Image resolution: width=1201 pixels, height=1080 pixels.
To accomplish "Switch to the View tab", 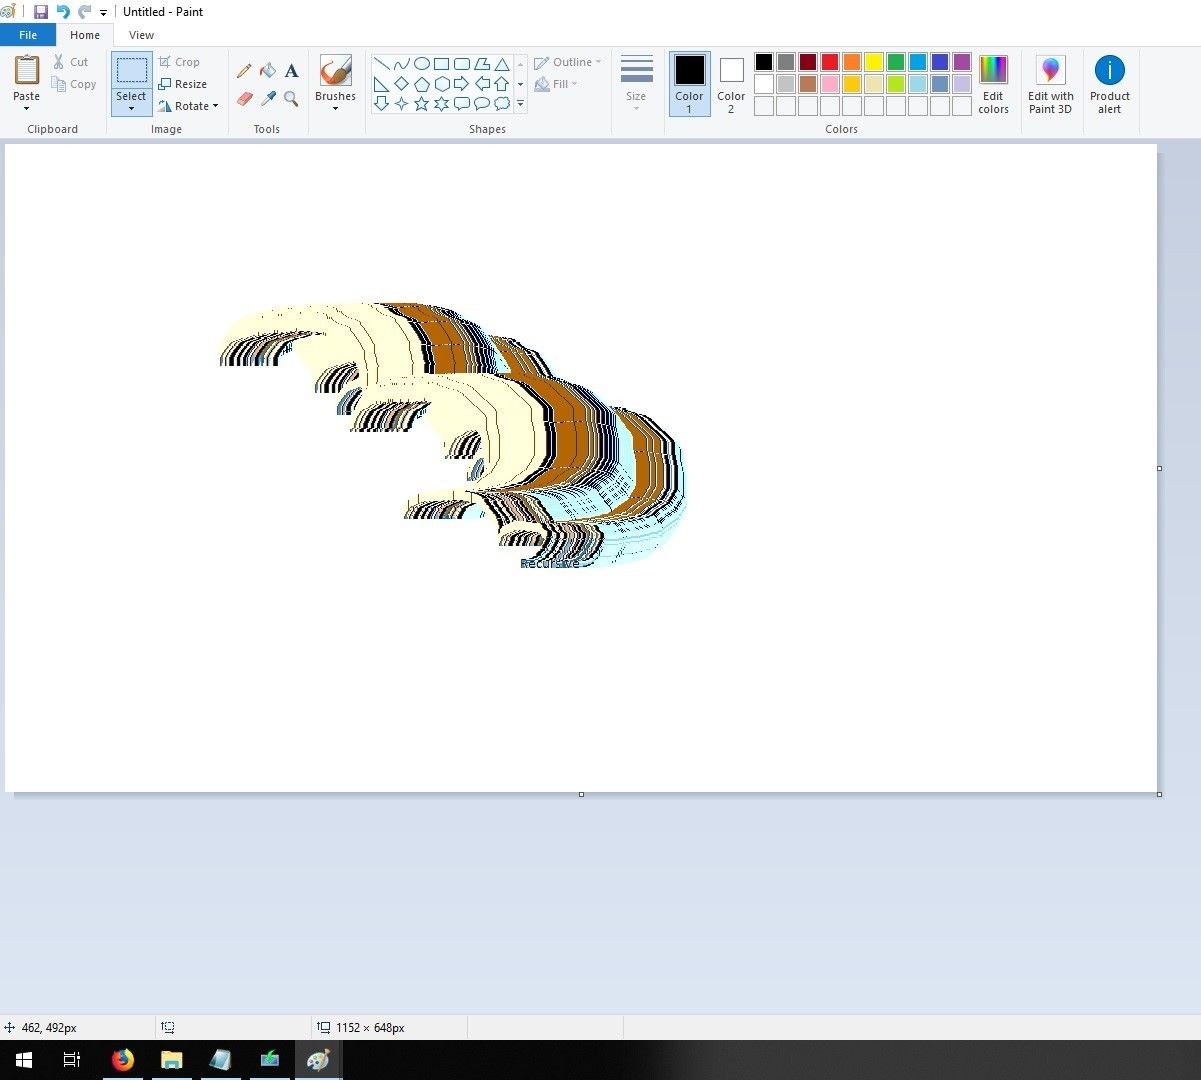I will tap(141, 34).
